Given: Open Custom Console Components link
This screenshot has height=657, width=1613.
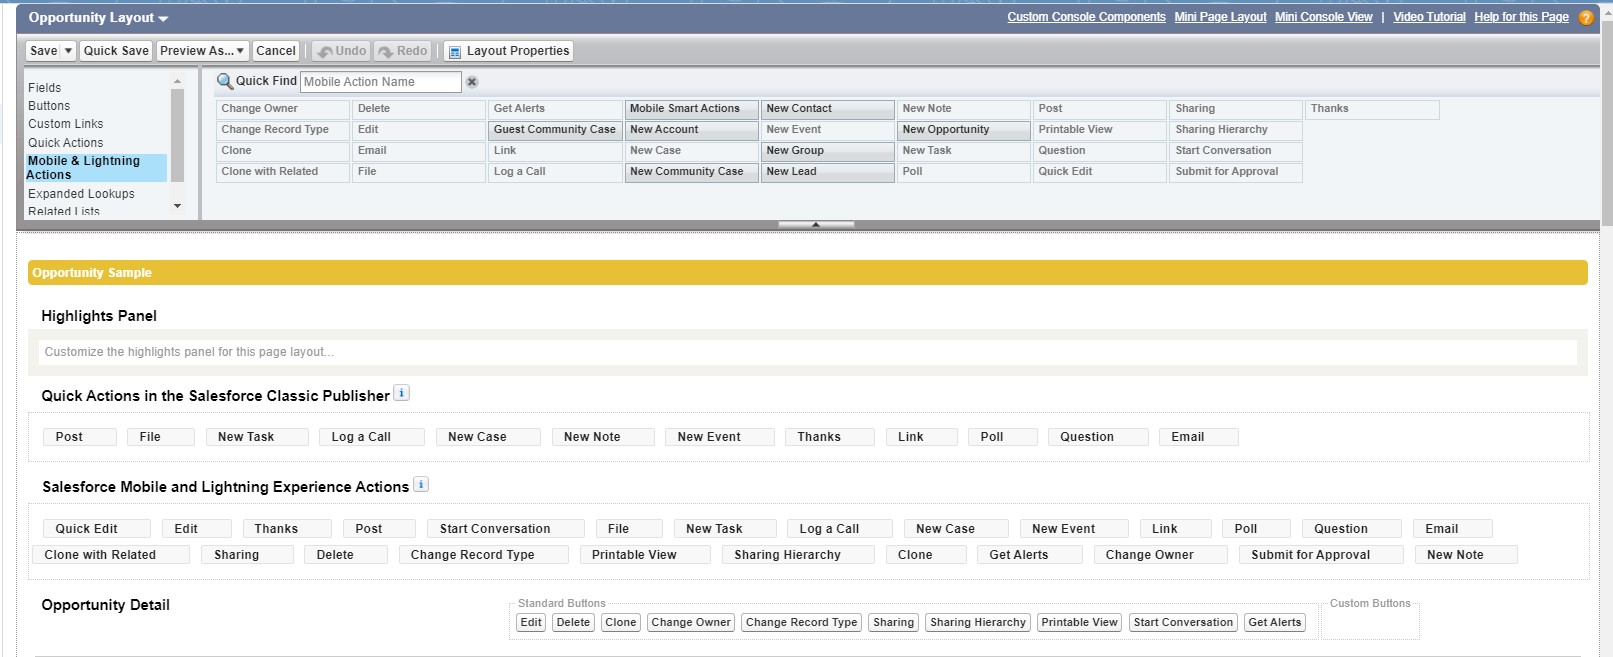Looking at the screenshot, I should (x=1086, y=17).
